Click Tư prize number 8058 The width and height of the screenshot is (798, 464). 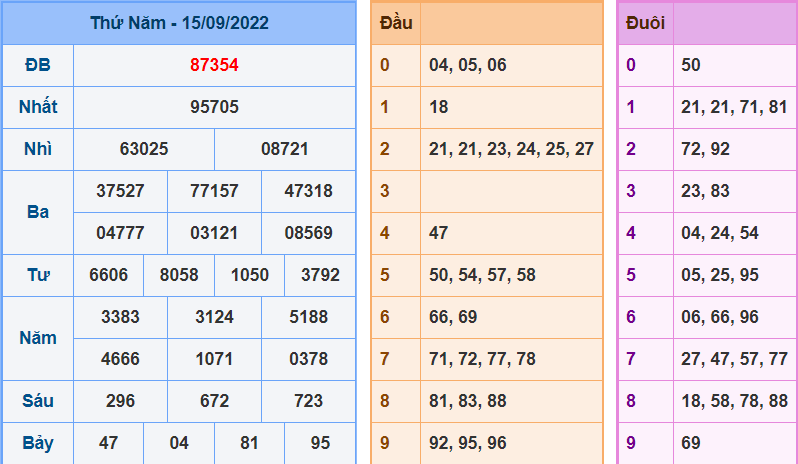(x=179, y=275)
